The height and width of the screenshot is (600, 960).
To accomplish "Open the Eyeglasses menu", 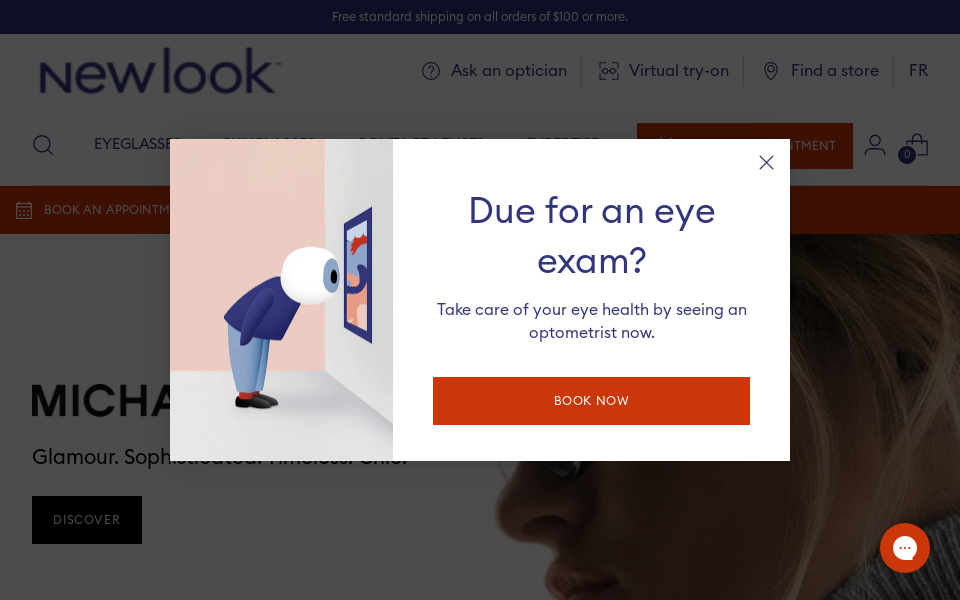I will [x=133, y=145].
